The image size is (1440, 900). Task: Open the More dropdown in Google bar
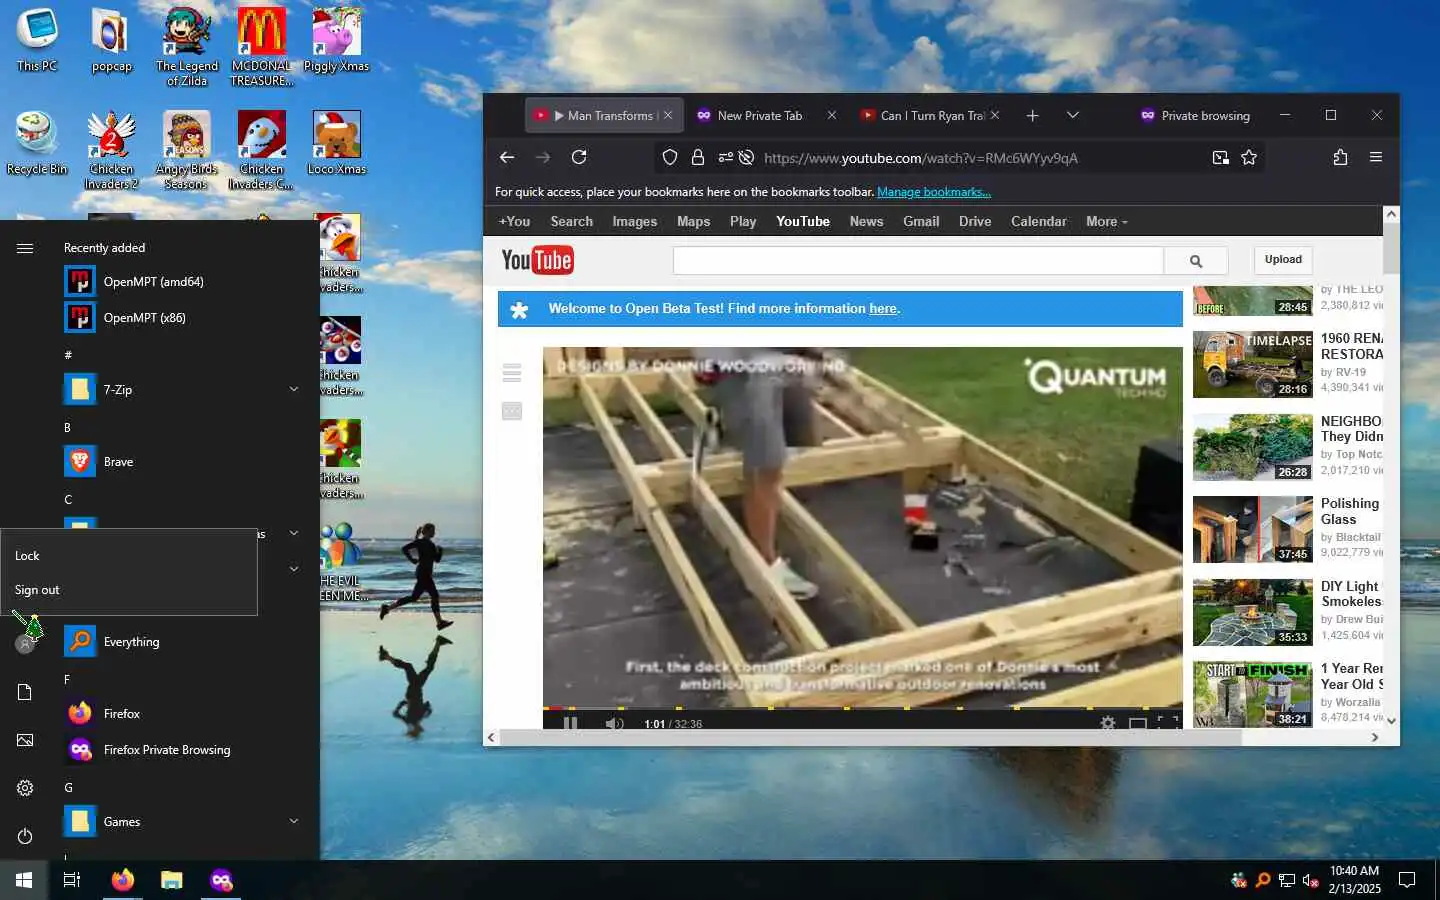(x=1107, y=221)
